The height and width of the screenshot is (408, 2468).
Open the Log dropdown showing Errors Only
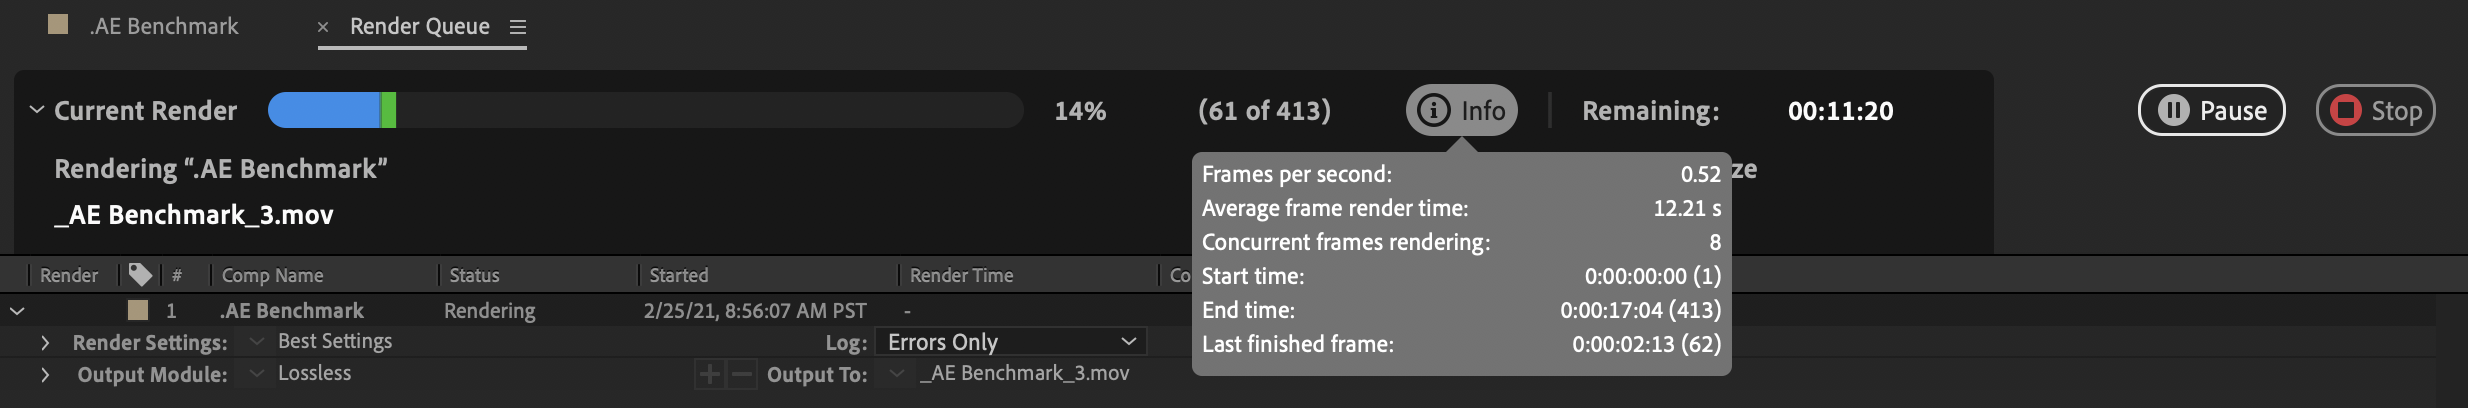[x=1010, y=342]
